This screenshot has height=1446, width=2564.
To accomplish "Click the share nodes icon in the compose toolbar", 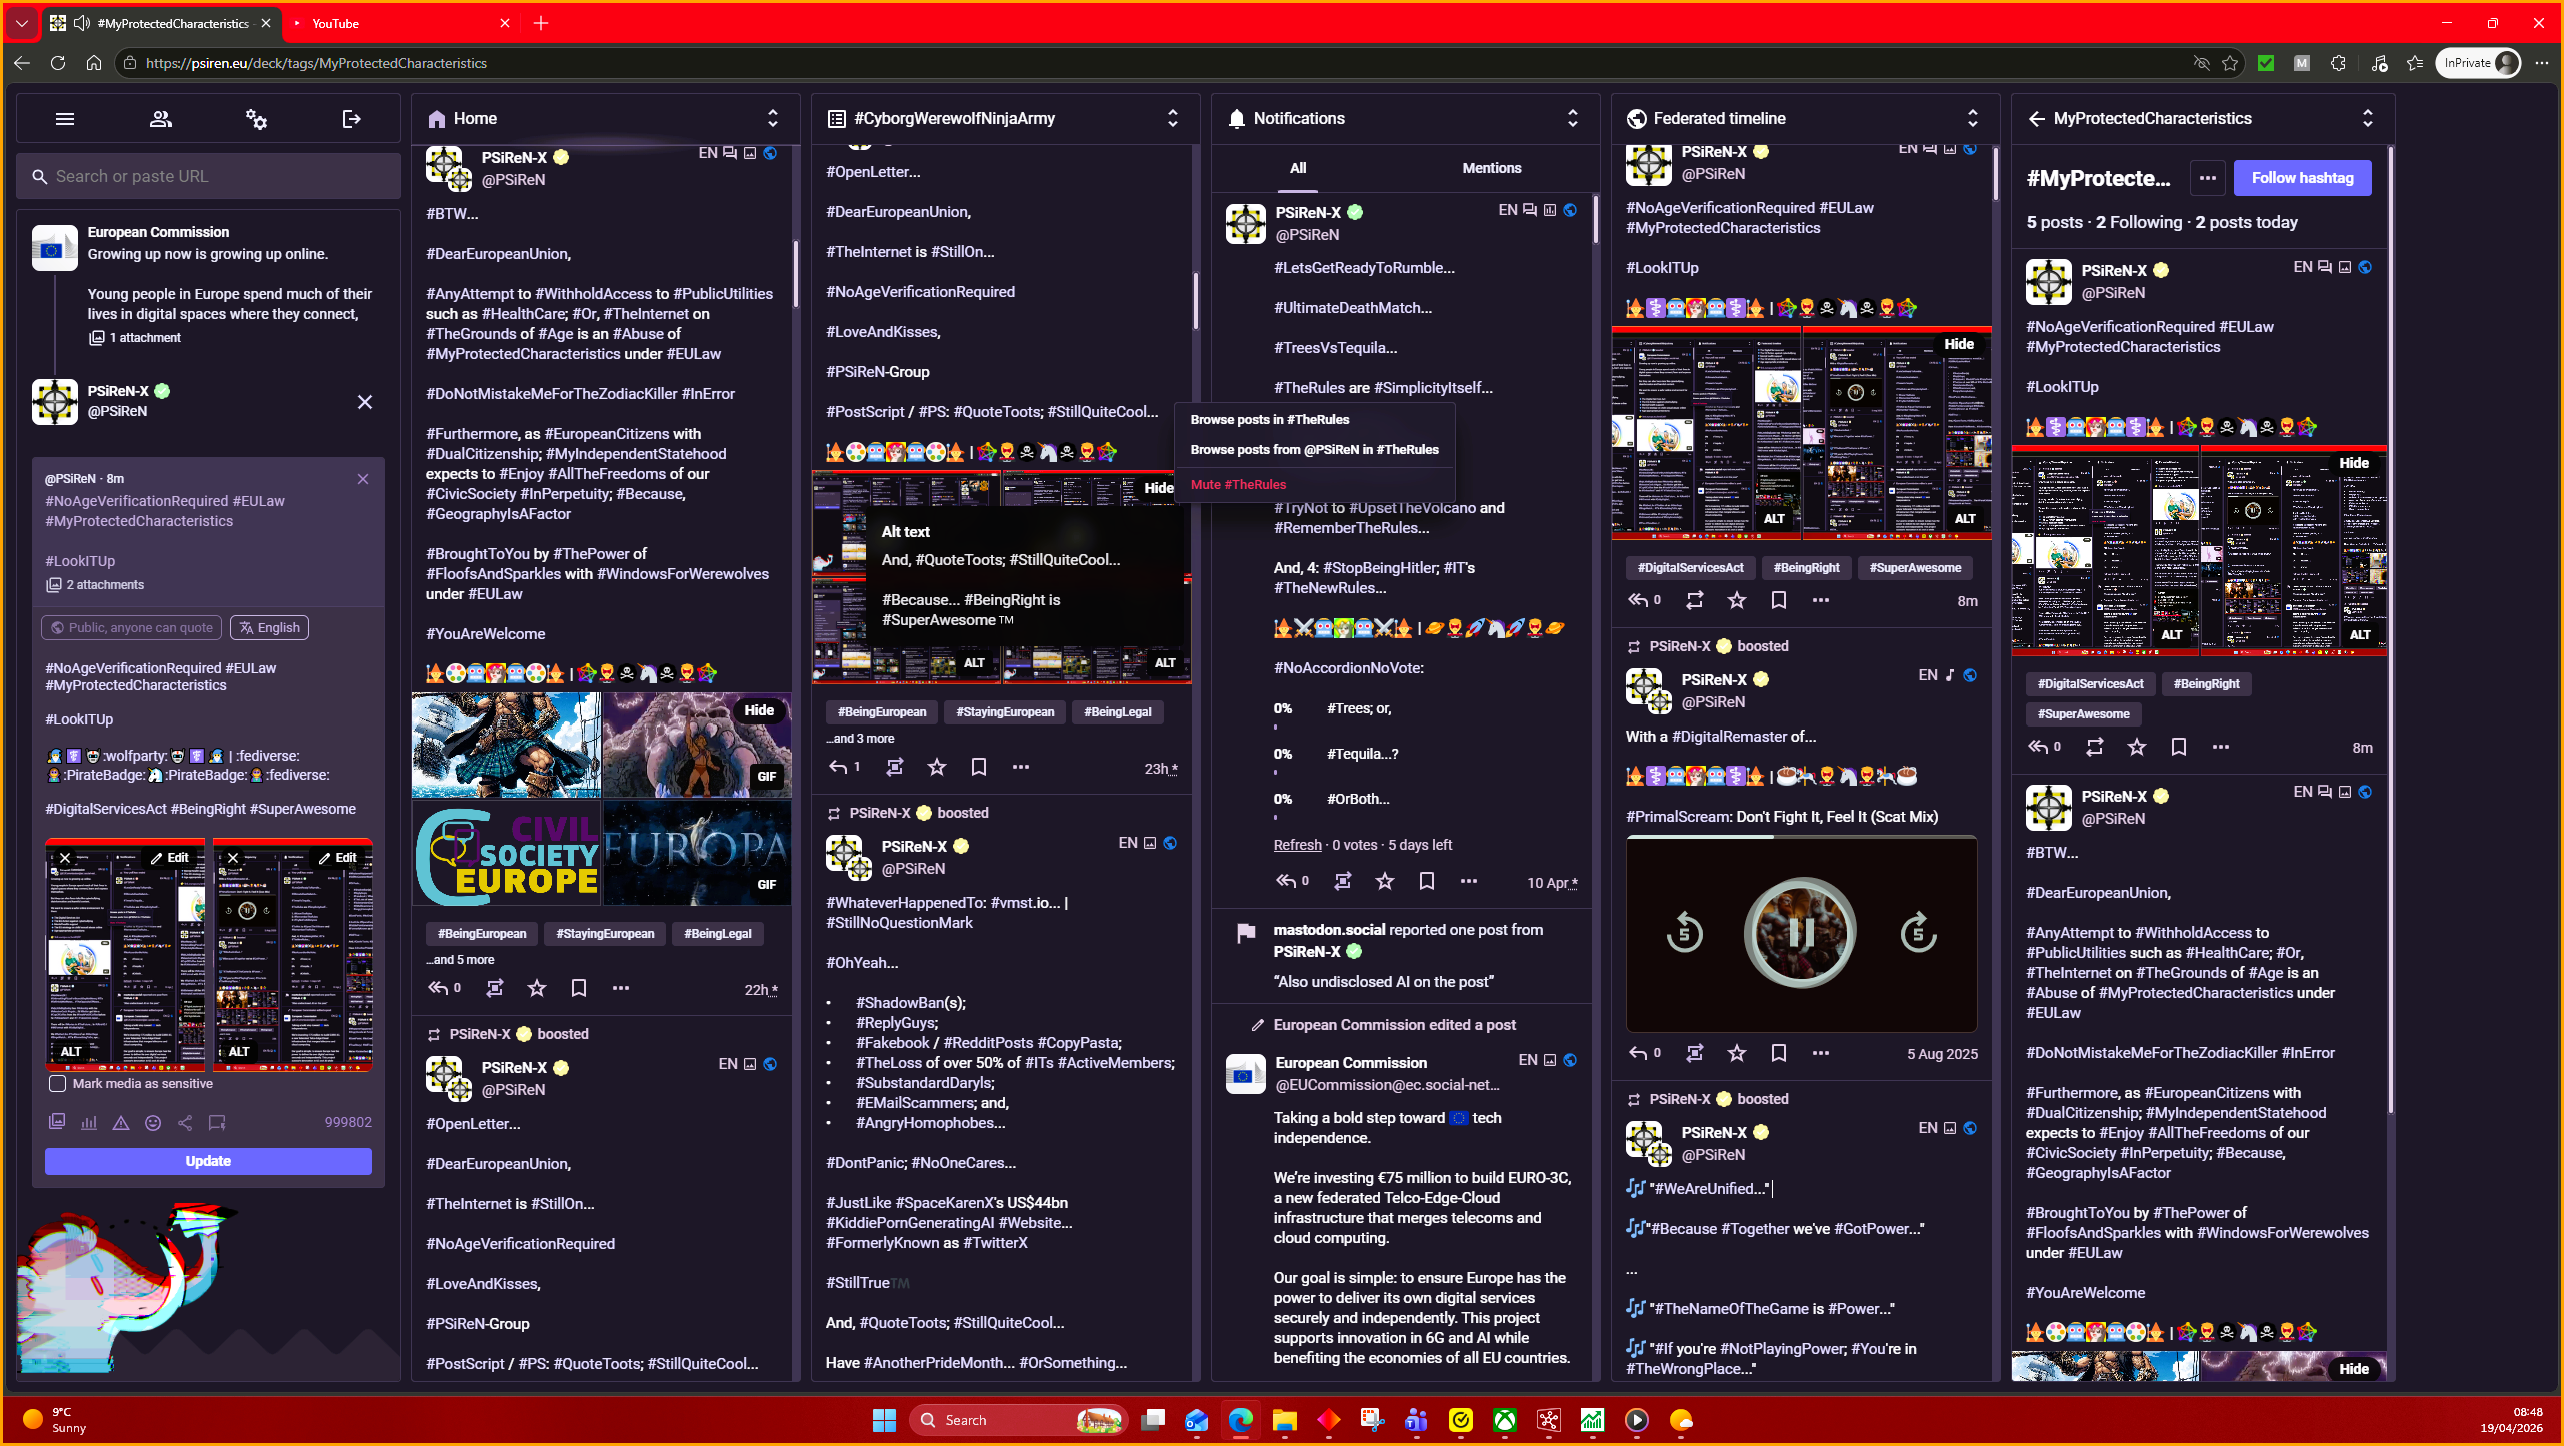I will (185, 1122).
